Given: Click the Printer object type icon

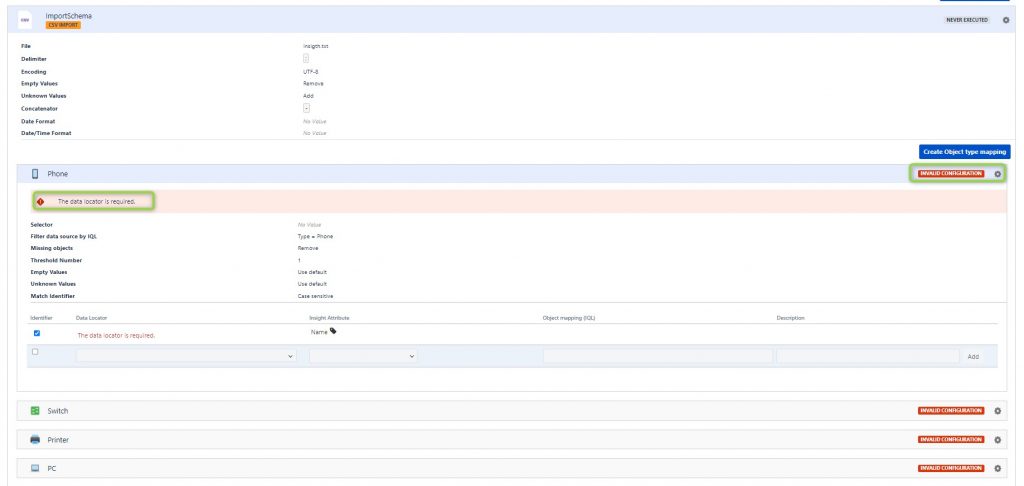Looking at the screenshot, I should pos(35,440).
